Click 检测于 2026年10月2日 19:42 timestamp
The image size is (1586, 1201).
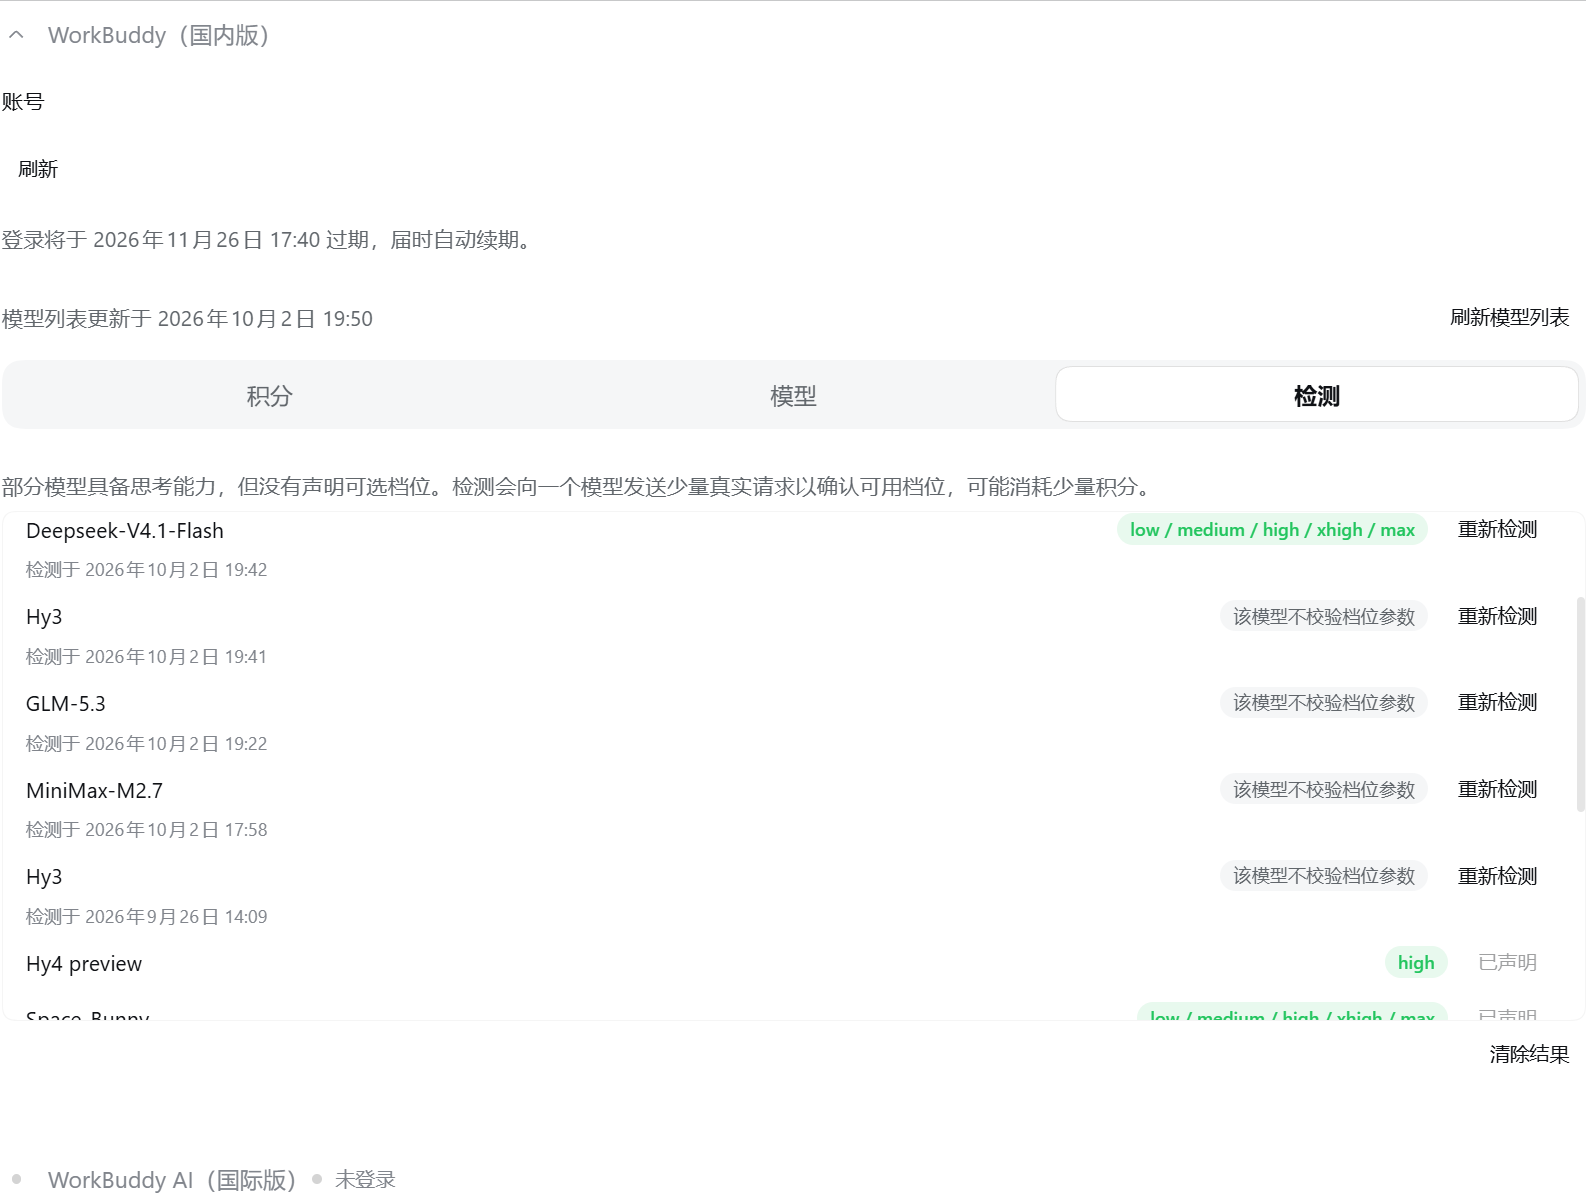pos(146,570)
